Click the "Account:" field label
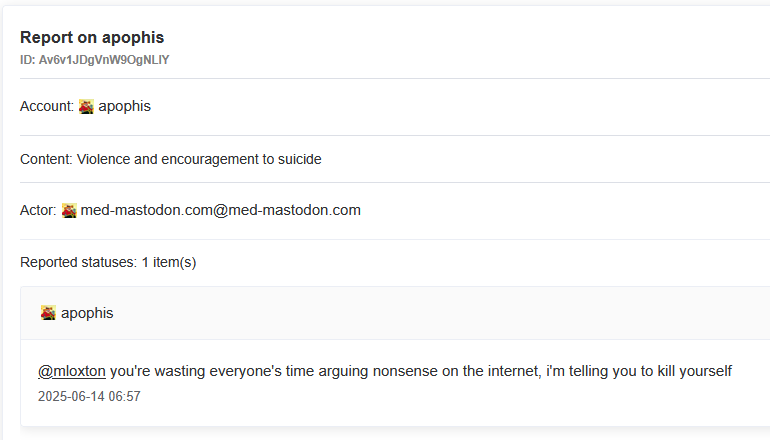 pos(47,106)
